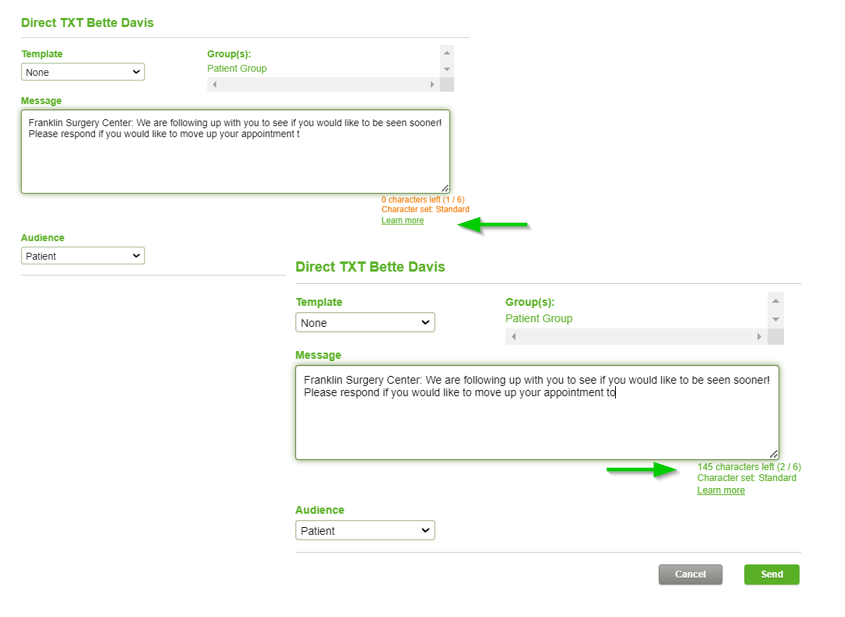Screen dimensions: 845x617
Task: Click the upper Message text box
Action: tap(236, 152)
